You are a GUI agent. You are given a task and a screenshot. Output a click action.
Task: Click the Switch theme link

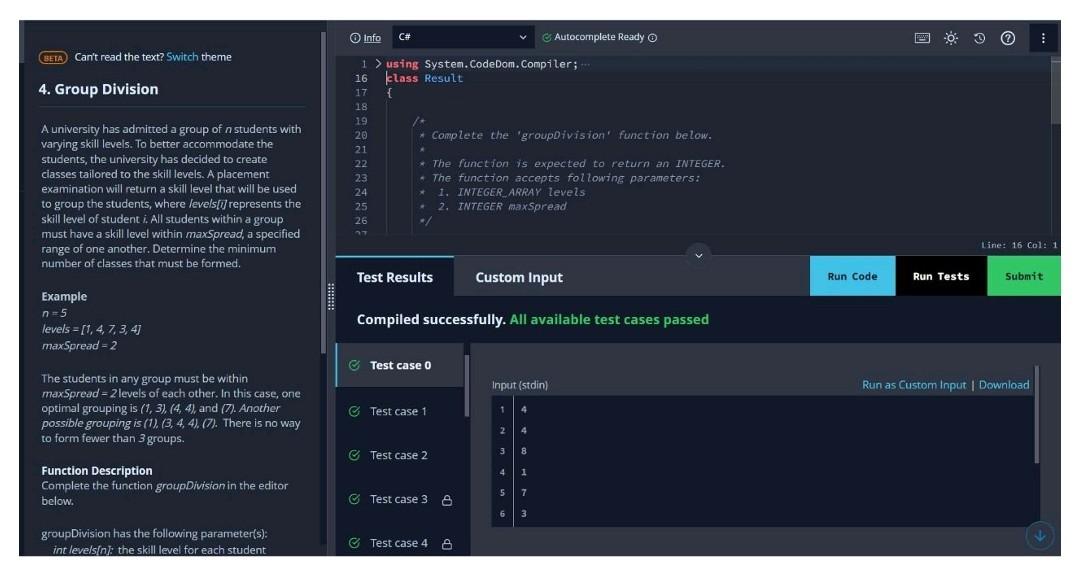tap(182, 57)
